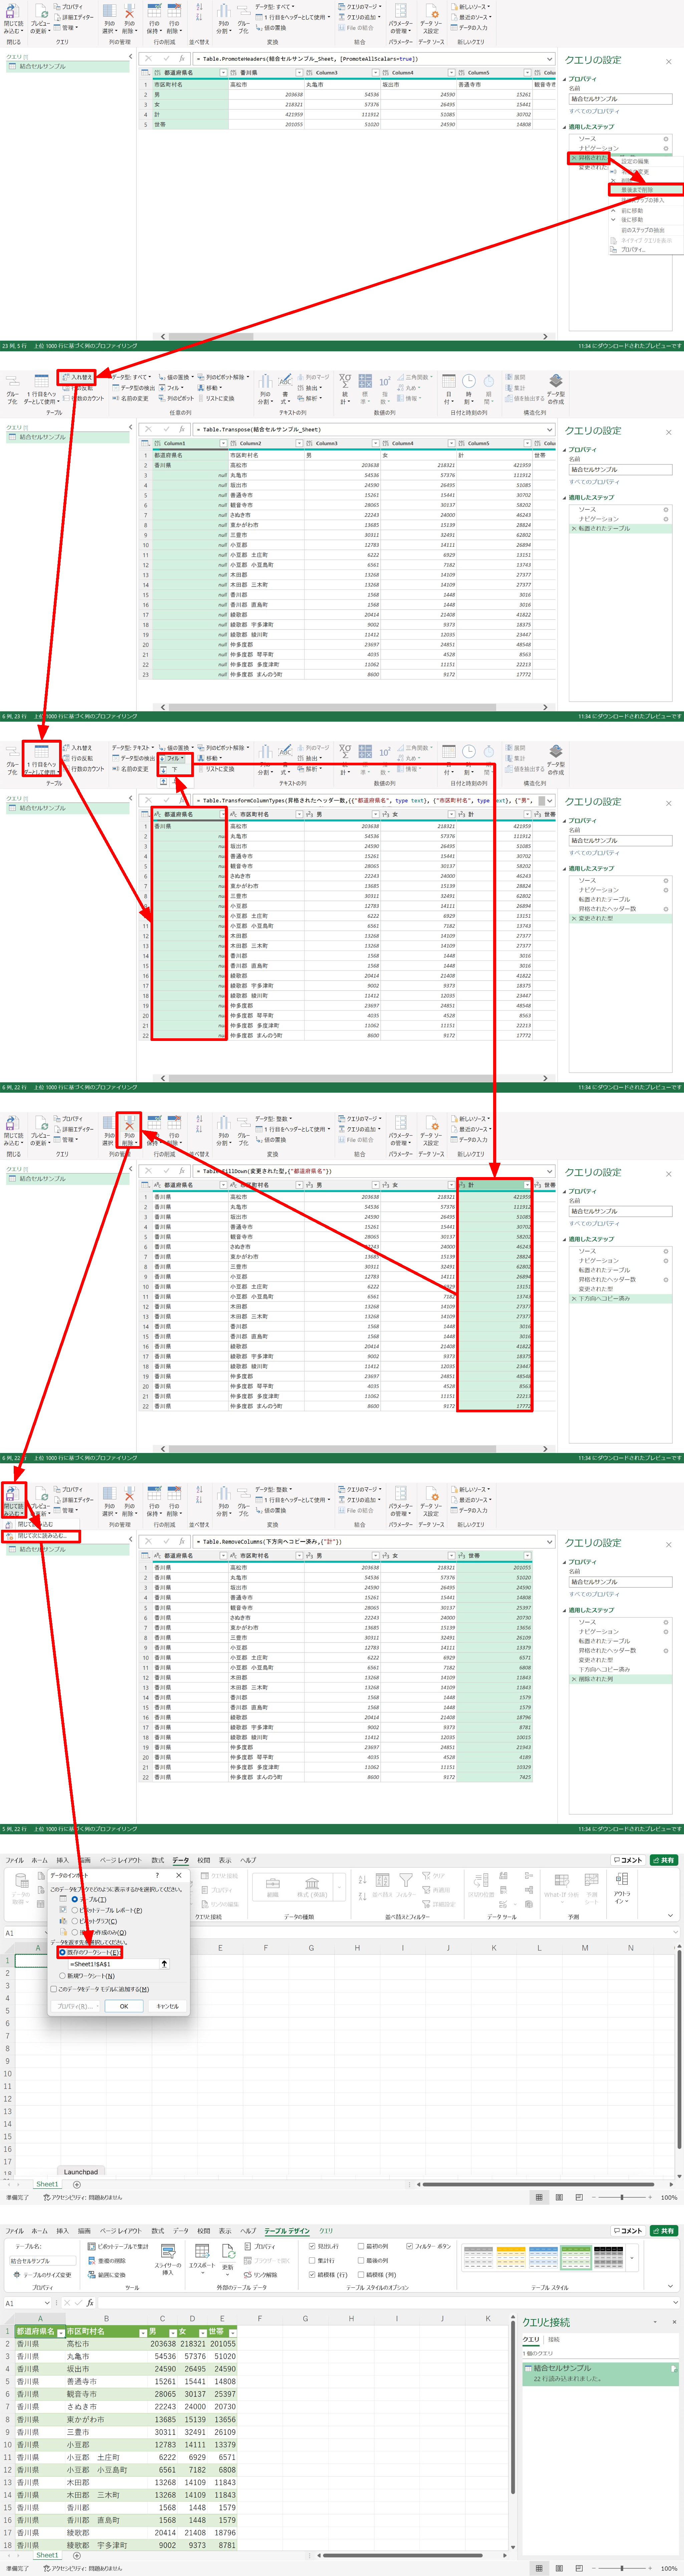
Task: Click OK in データのインポート dialog
Action: point(124,2006)
